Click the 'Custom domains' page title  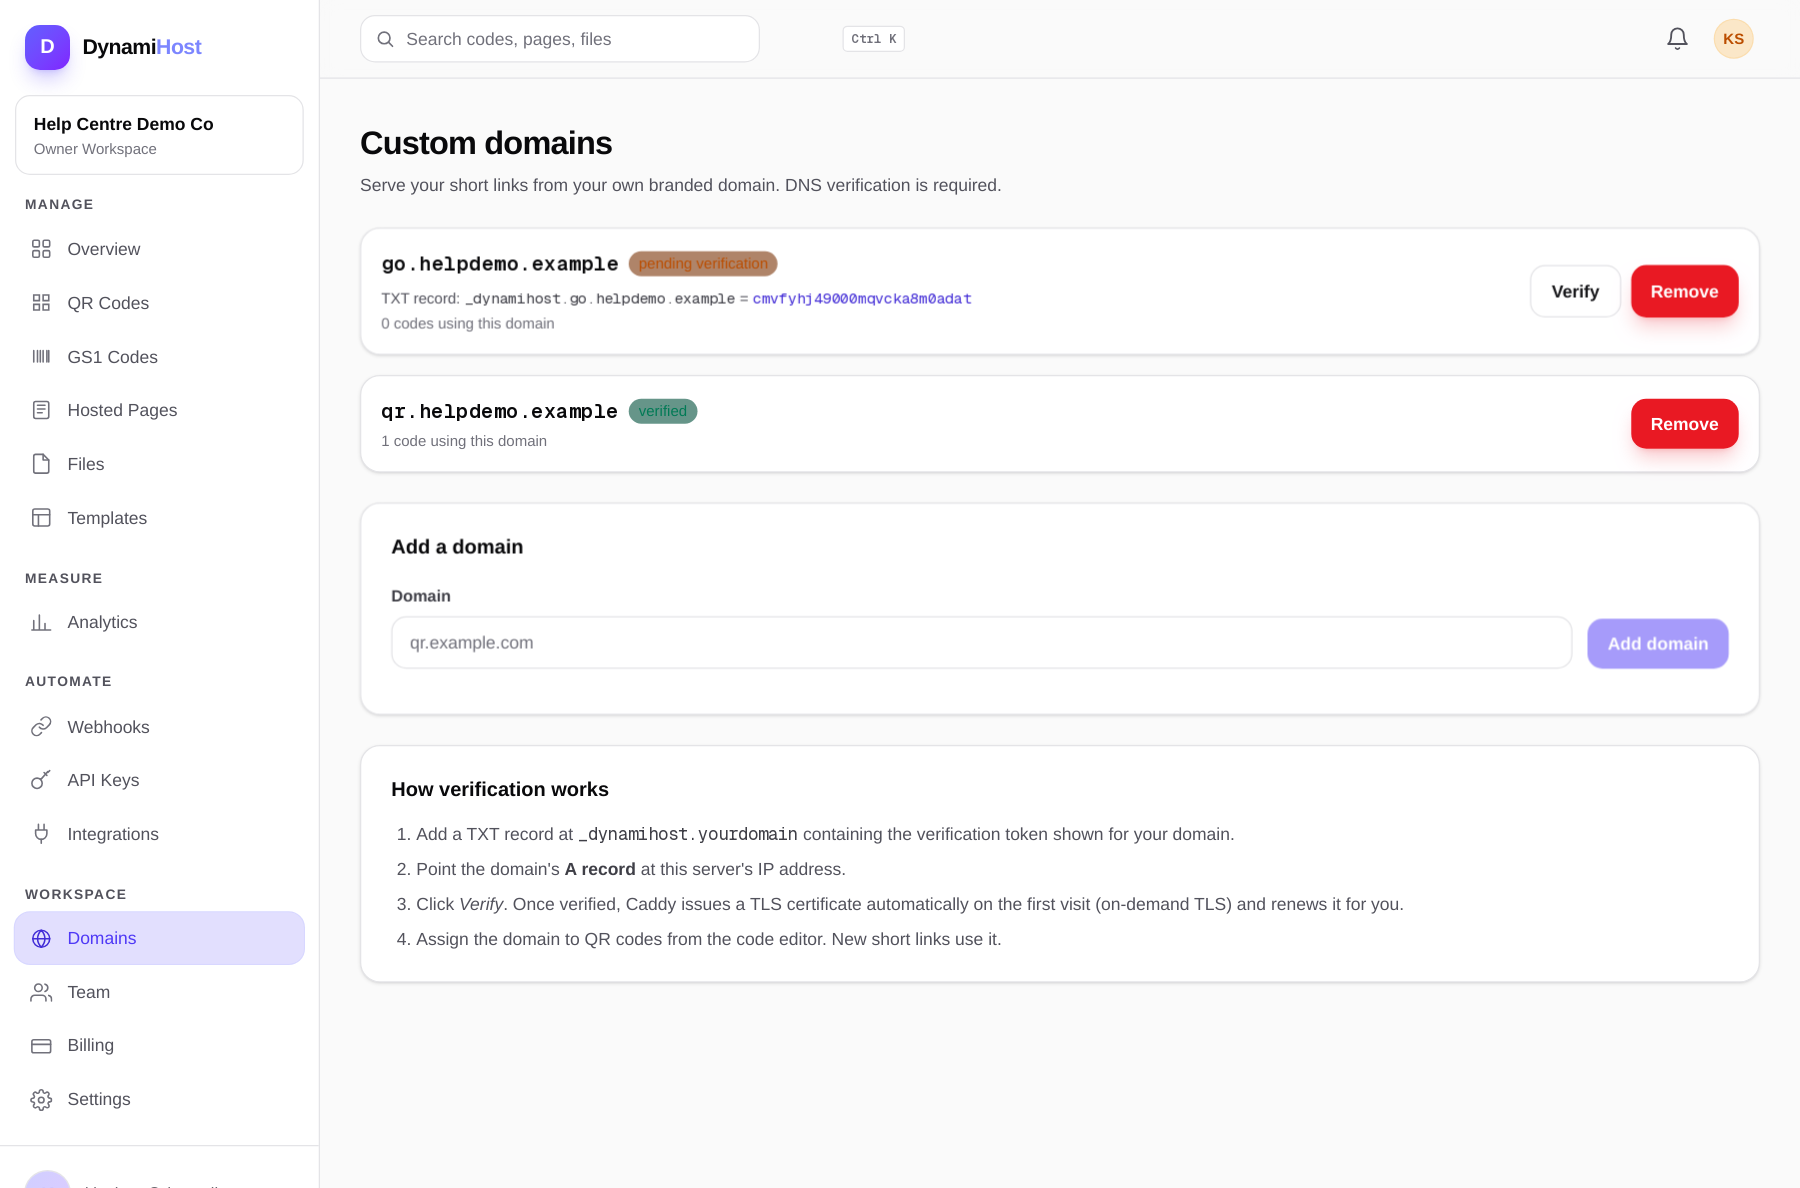pos(486,143)
